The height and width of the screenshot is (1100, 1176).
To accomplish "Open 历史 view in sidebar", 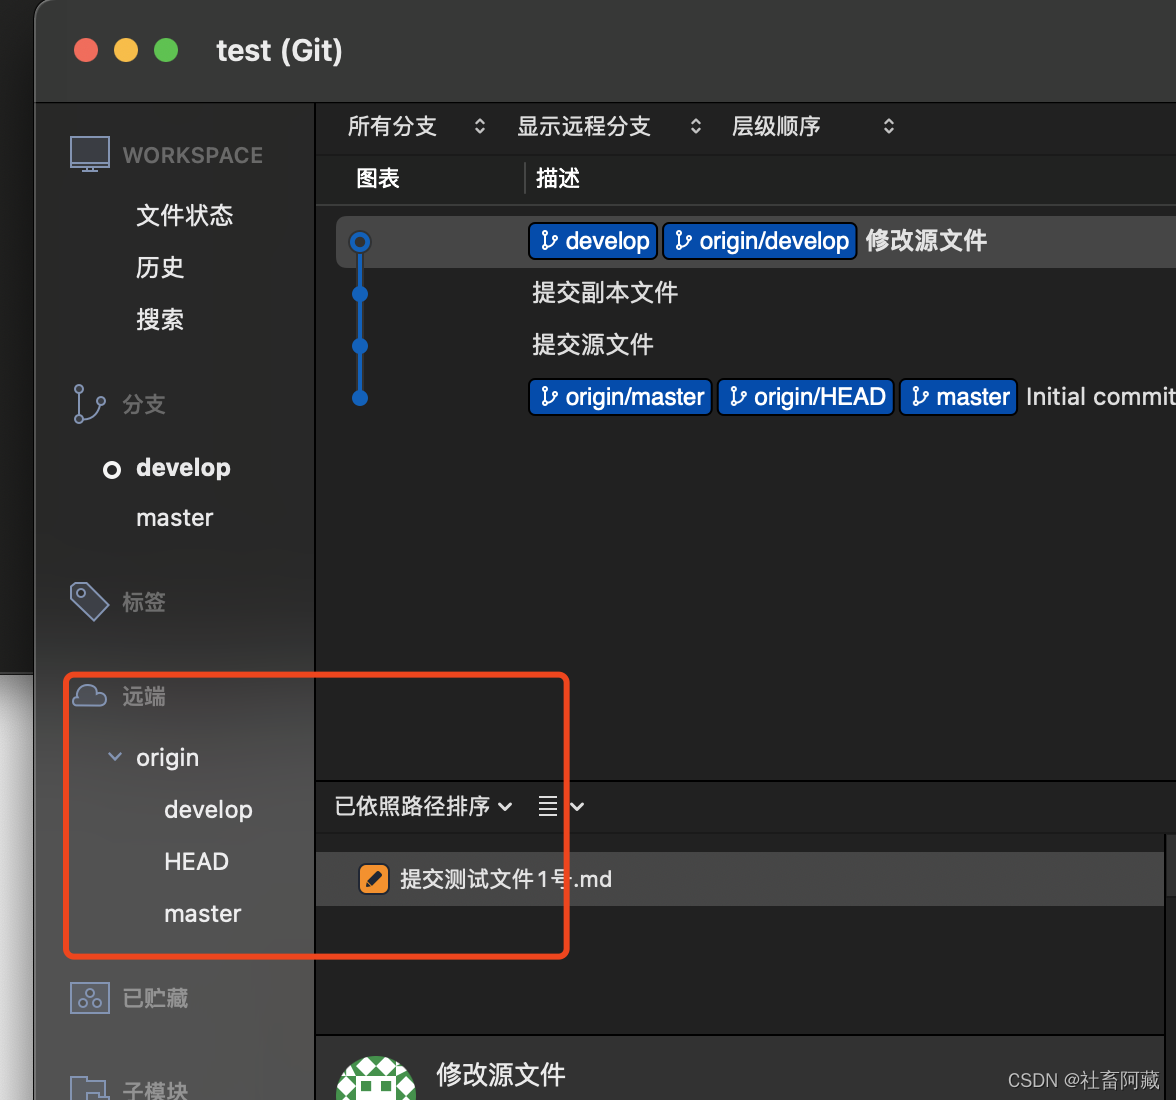I will [x=160, y=268].
